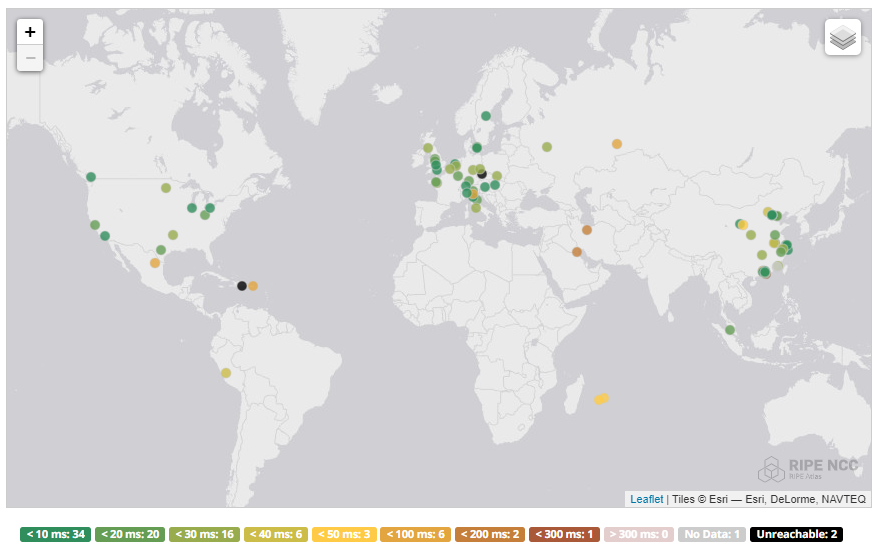878x550 pixels.
Task: Click the yellow probe marker in Peru
Action: pos(226,373)
